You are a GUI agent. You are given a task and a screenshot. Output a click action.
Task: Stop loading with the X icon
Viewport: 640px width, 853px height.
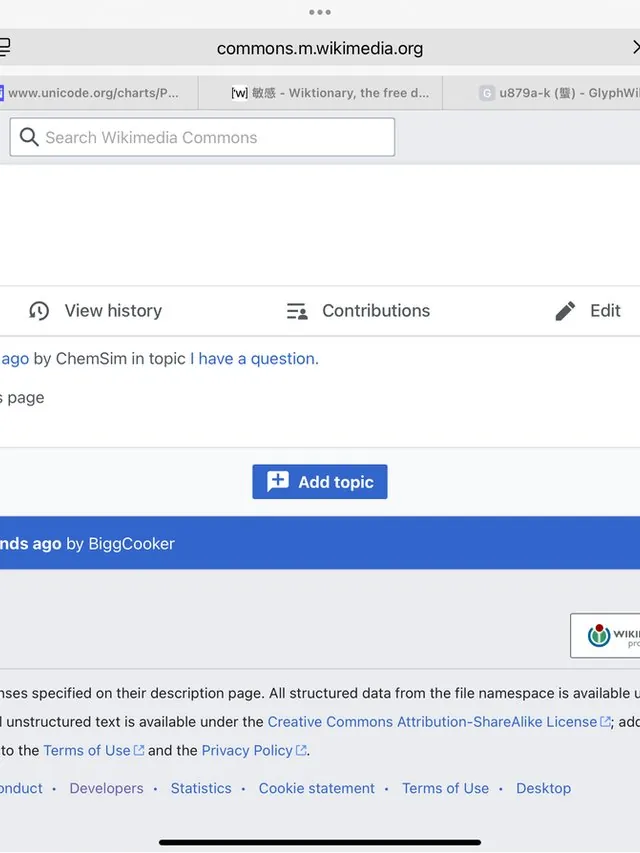tap(636, 47)
